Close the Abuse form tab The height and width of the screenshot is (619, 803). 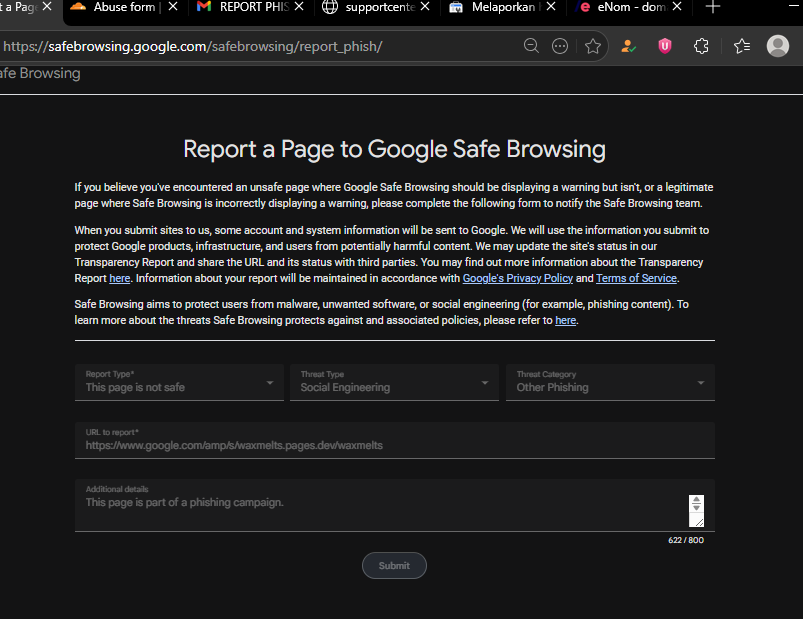click(173, 7)
